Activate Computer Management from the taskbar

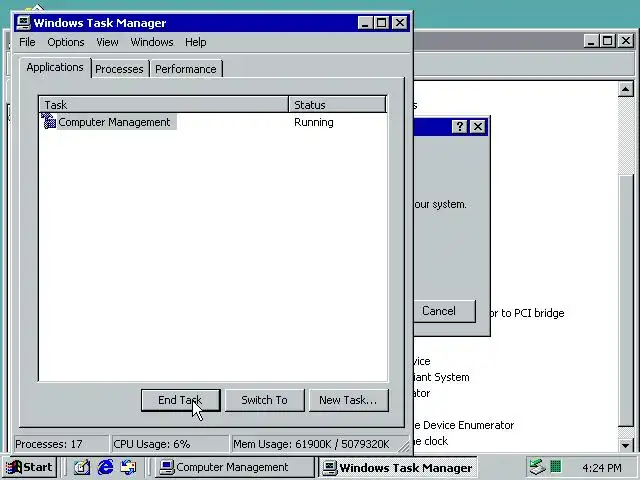(234, 467)
